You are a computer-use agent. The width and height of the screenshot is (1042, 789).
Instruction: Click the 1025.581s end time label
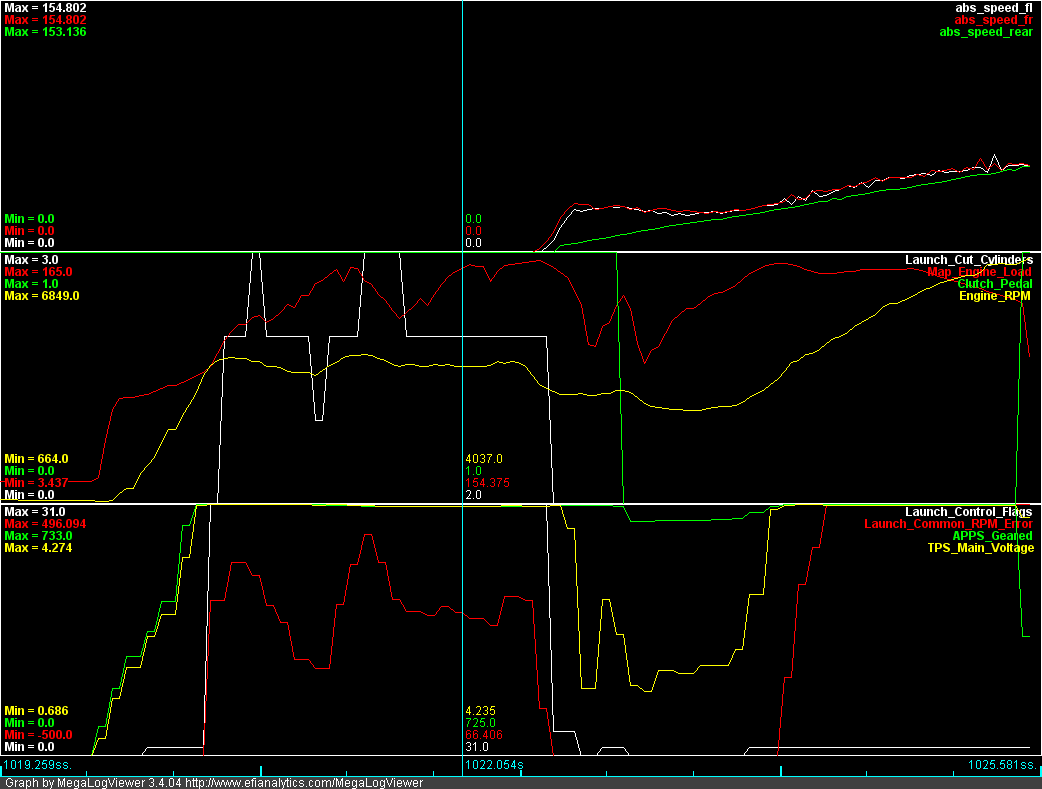click(1002, 766)
